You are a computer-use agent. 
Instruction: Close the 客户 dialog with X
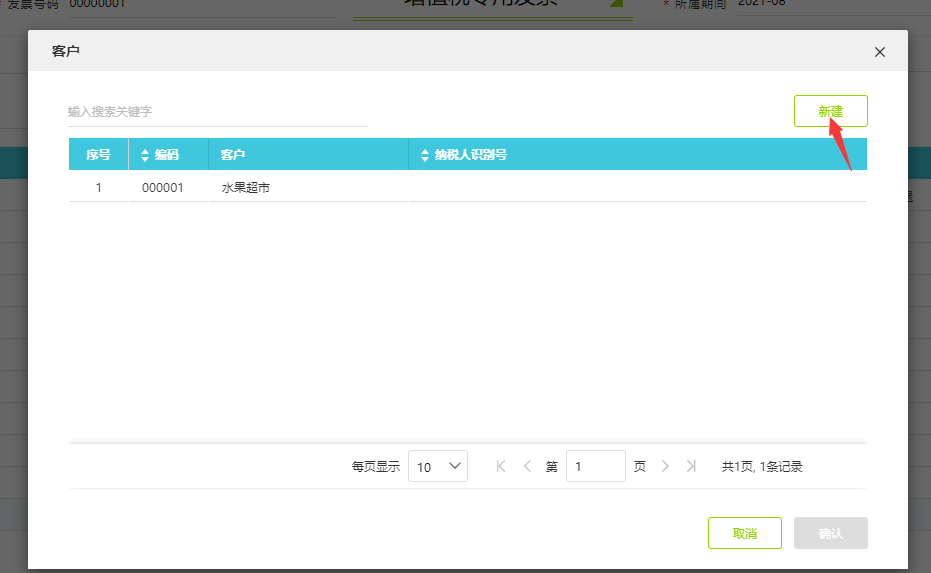click(880, 52)
